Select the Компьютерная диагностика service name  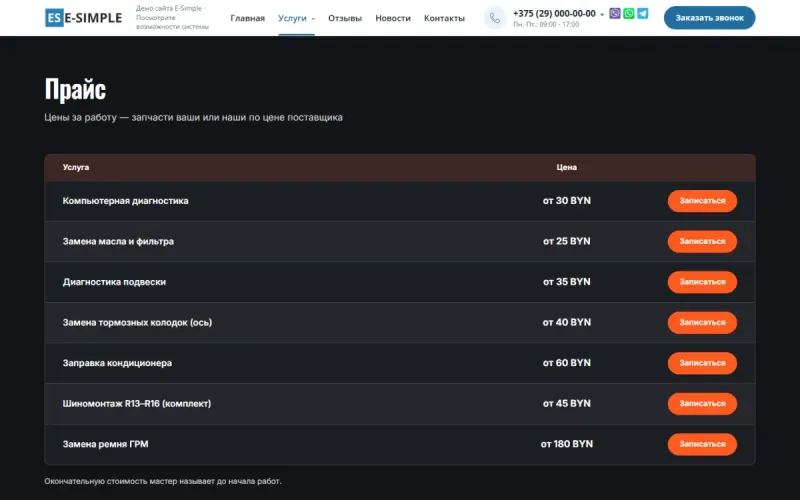coord(126,201)
